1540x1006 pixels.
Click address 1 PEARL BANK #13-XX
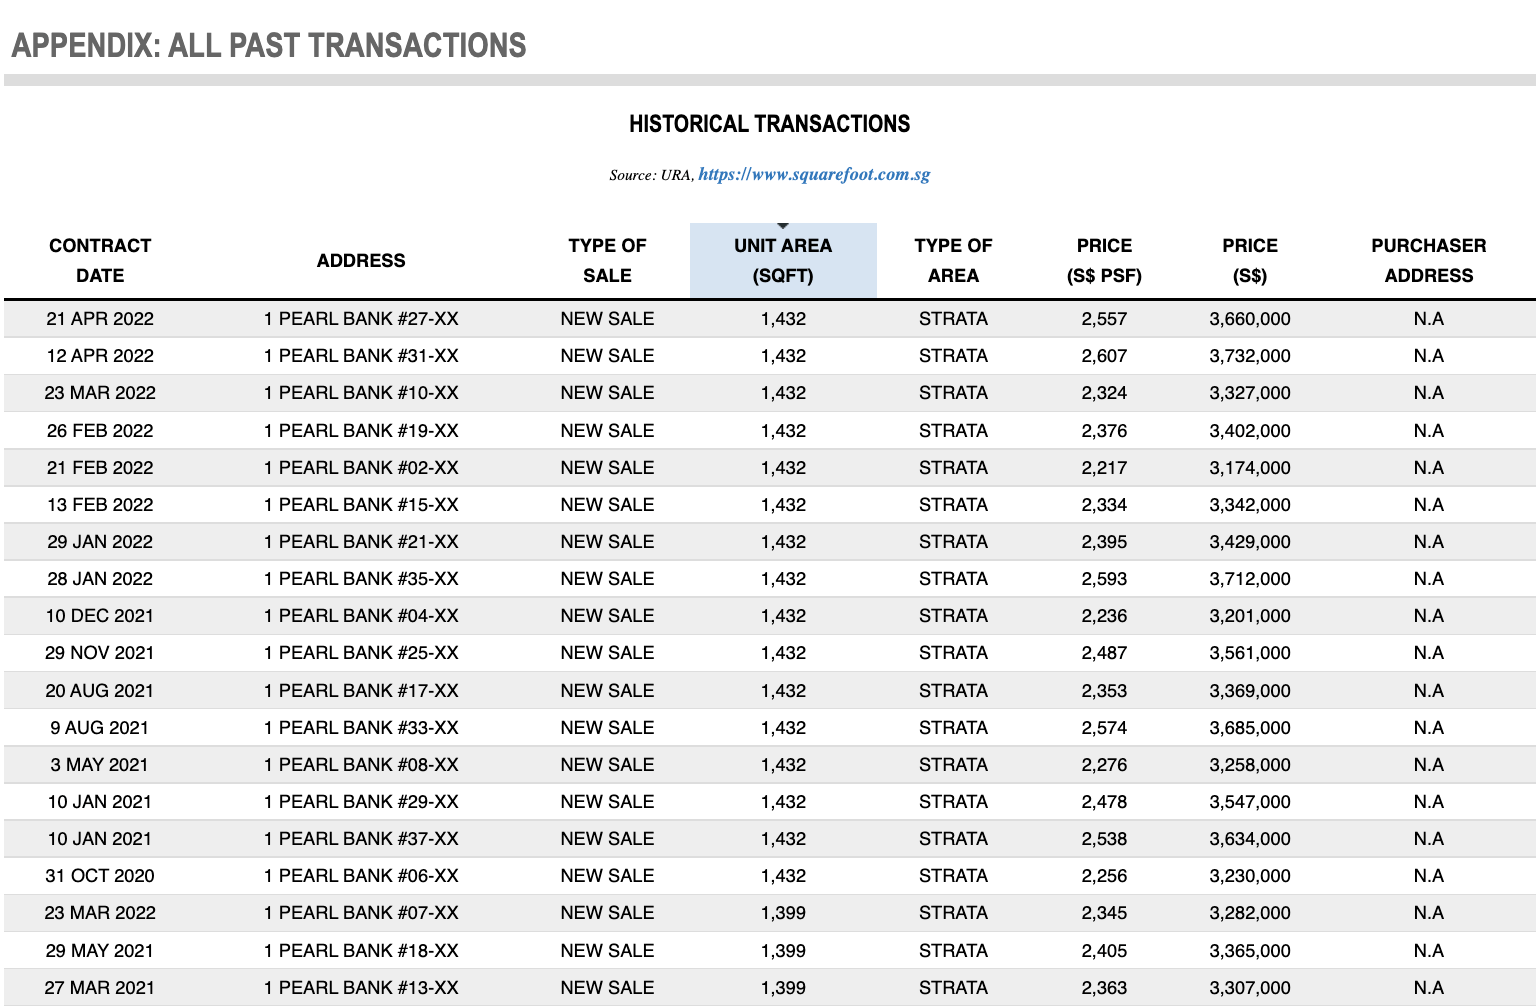[361, 988]
